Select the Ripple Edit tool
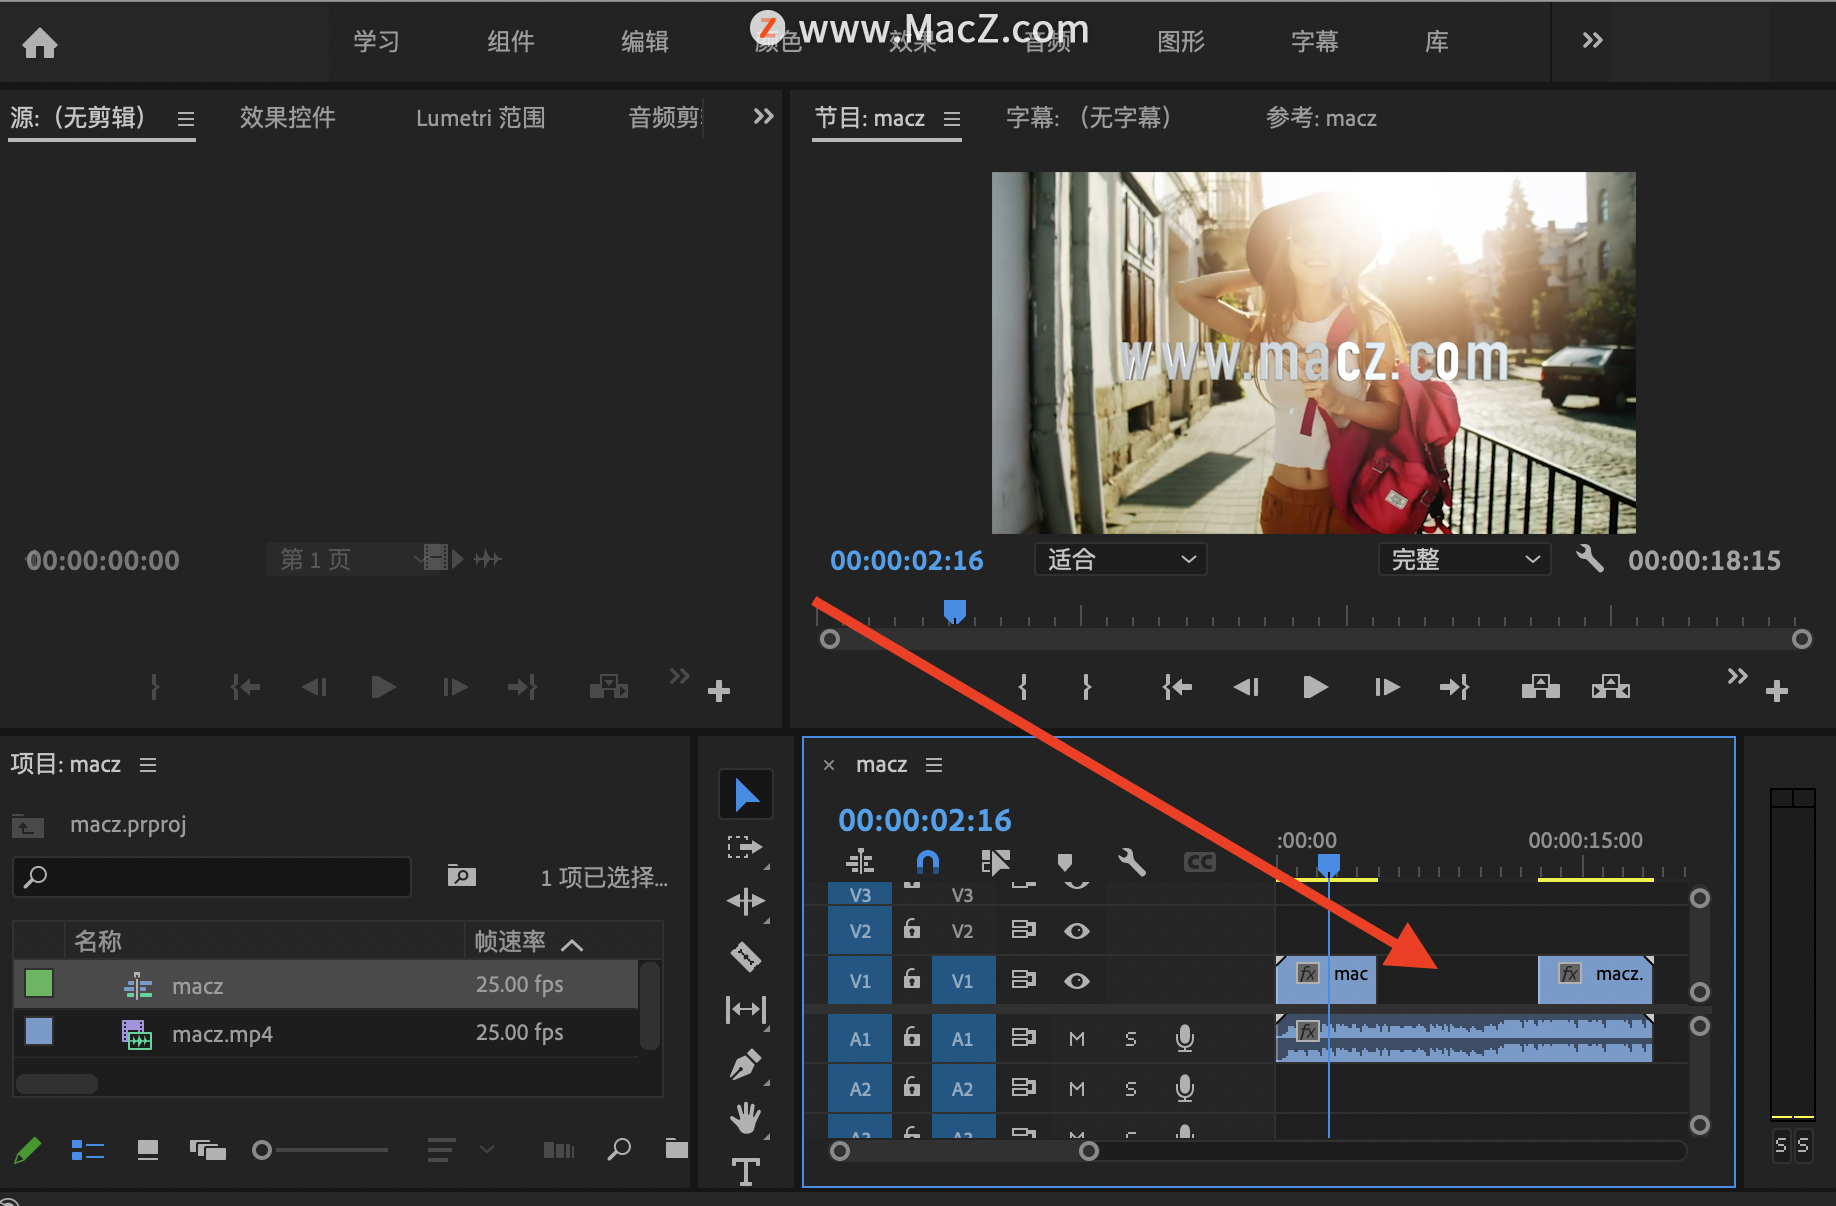Screen dimensions: 1836x1206 point(746,901)
